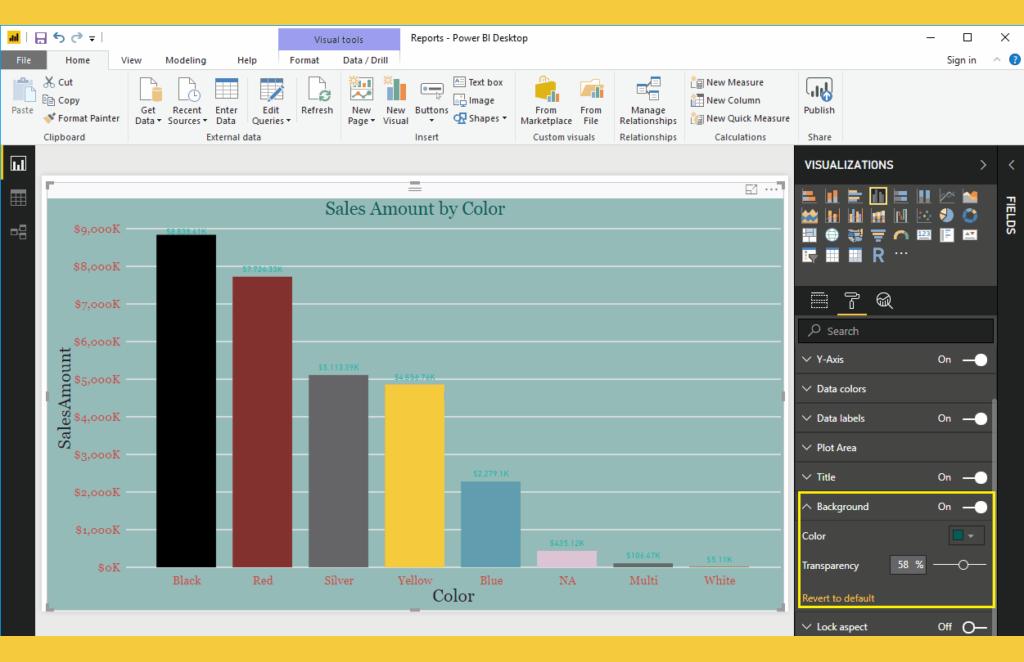This screenshot has width=1024, height=662.
Task: Turn off the Background toggle
Action: click(x=975, y=507)
